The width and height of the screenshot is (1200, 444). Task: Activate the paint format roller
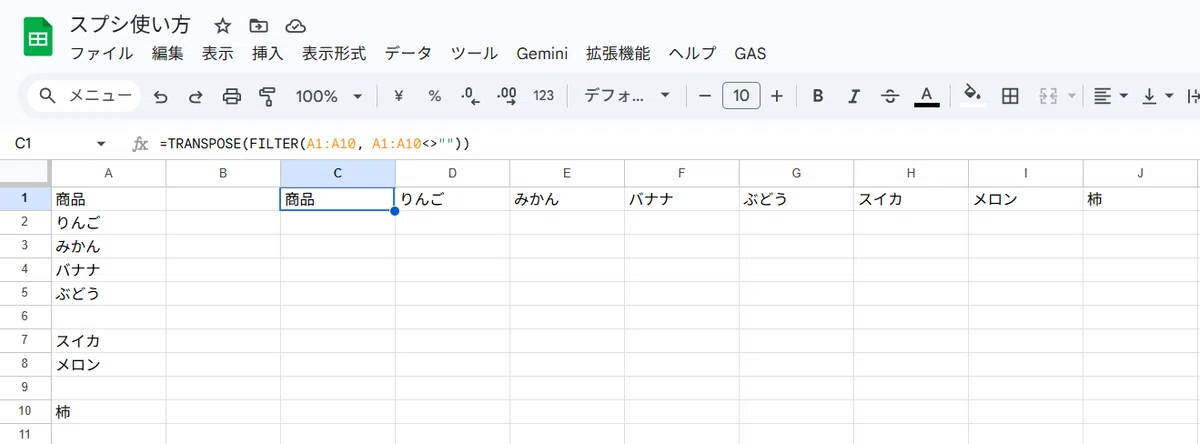[x=267, y=96]
